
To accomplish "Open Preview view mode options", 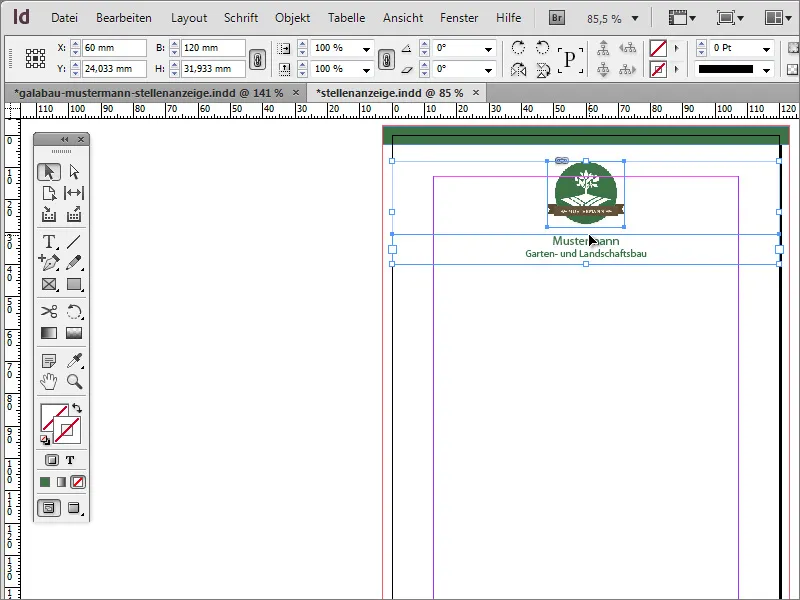I will [74, 508].
